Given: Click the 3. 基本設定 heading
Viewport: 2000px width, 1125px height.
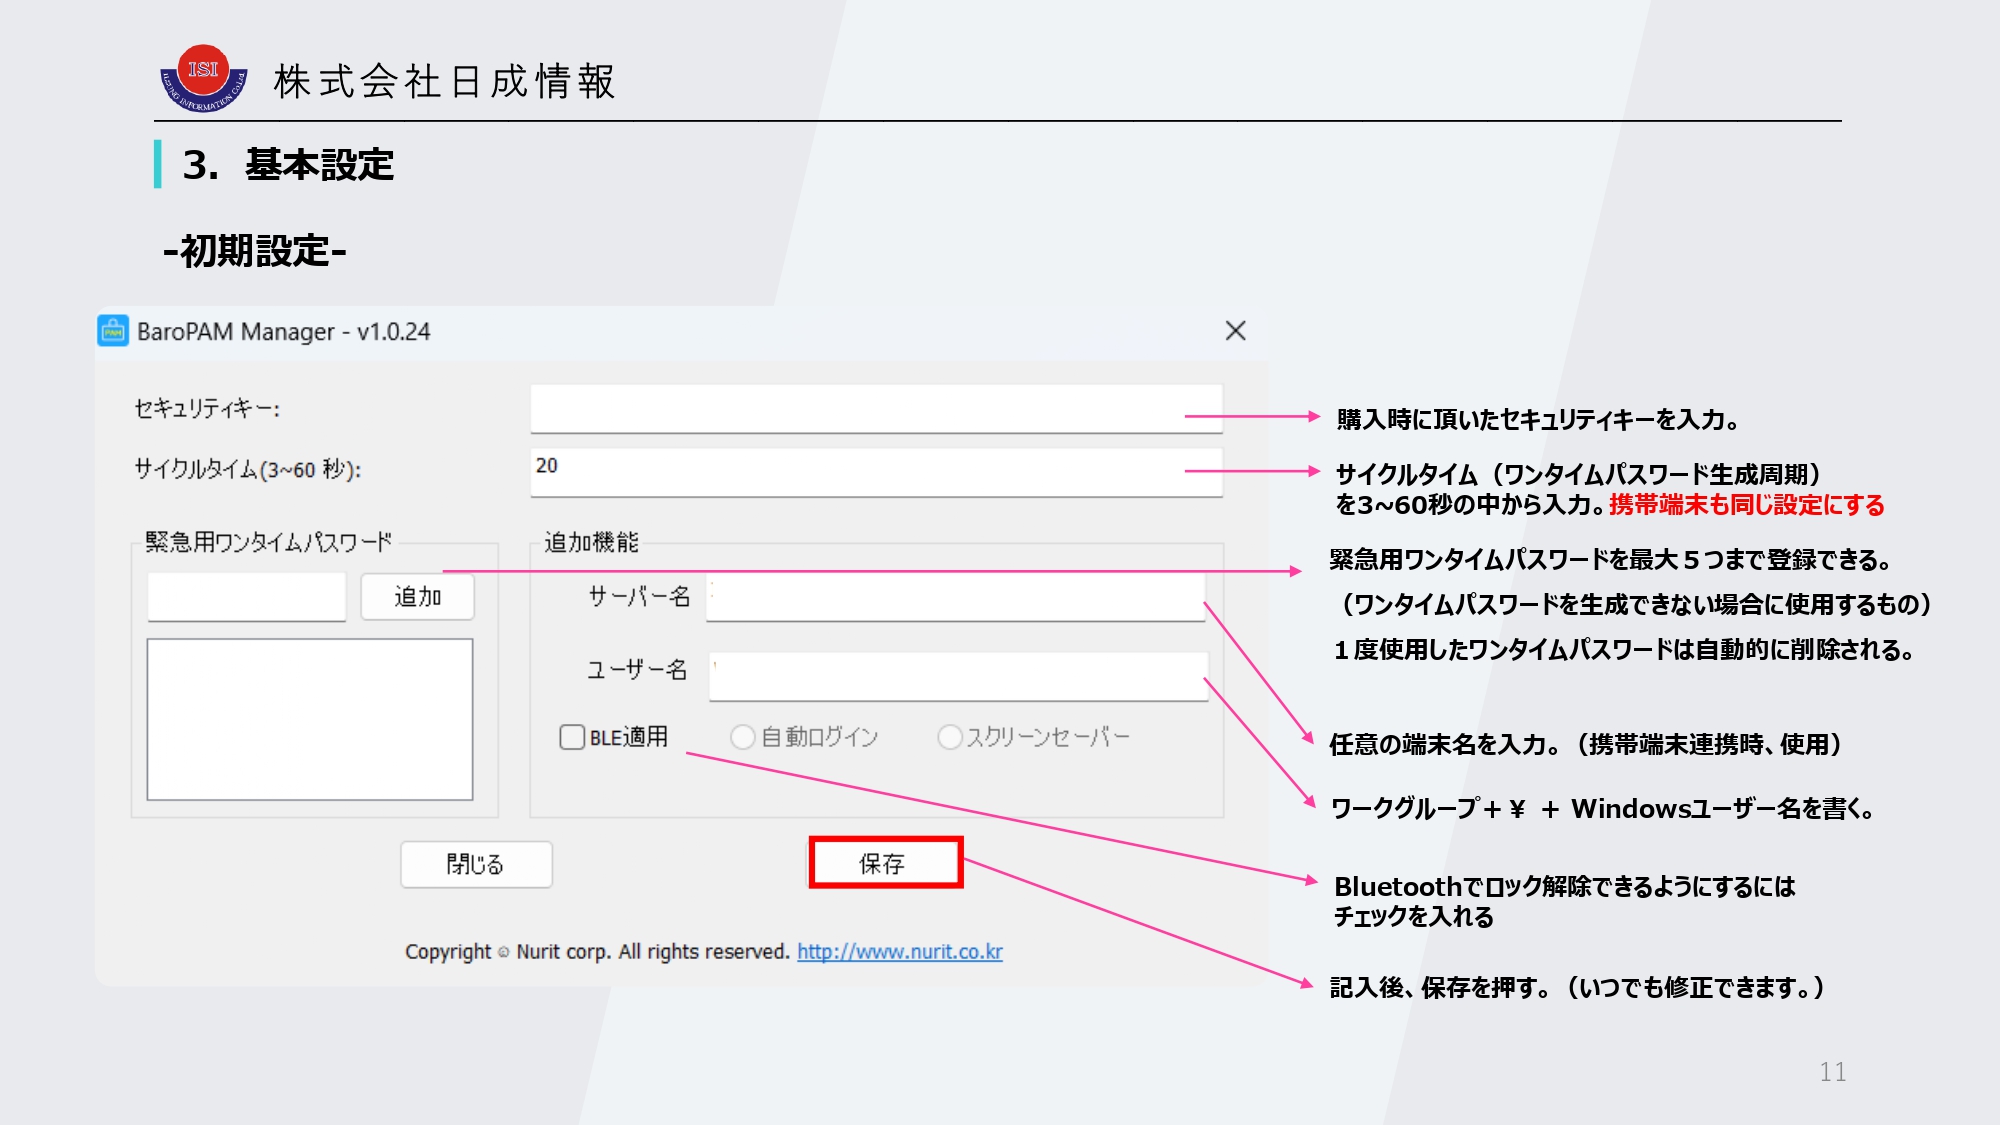Looking at the screenshot, I should click(289, 165).
